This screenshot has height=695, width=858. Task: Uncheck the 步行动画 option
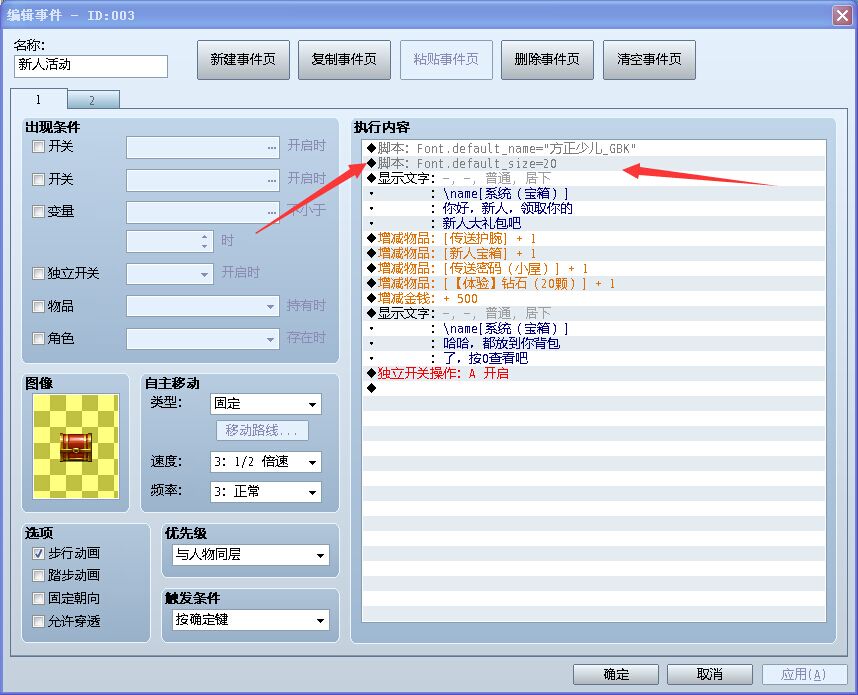(38, 554)
